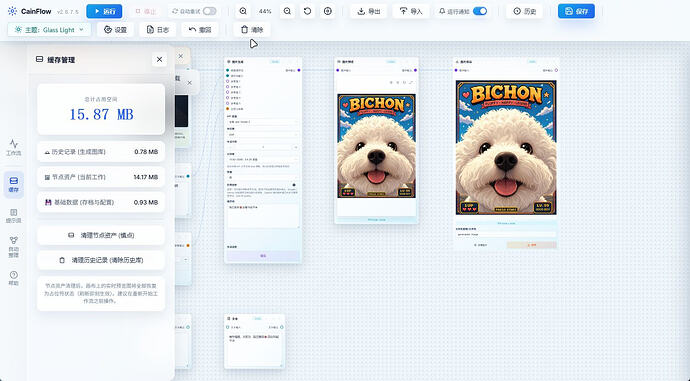Switch to 工作流 workflow sidebar tab
Viewport: 690px width, 381px height.
(x=14, y=148)
